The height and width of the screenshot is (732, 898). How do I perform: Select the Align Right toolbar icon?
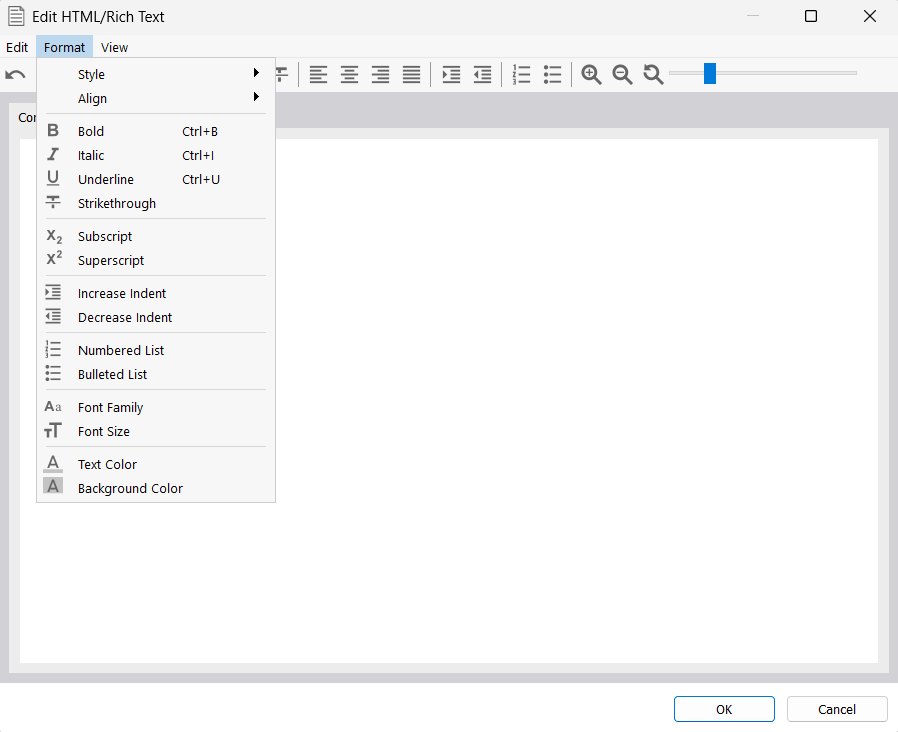tap(380, 74)
